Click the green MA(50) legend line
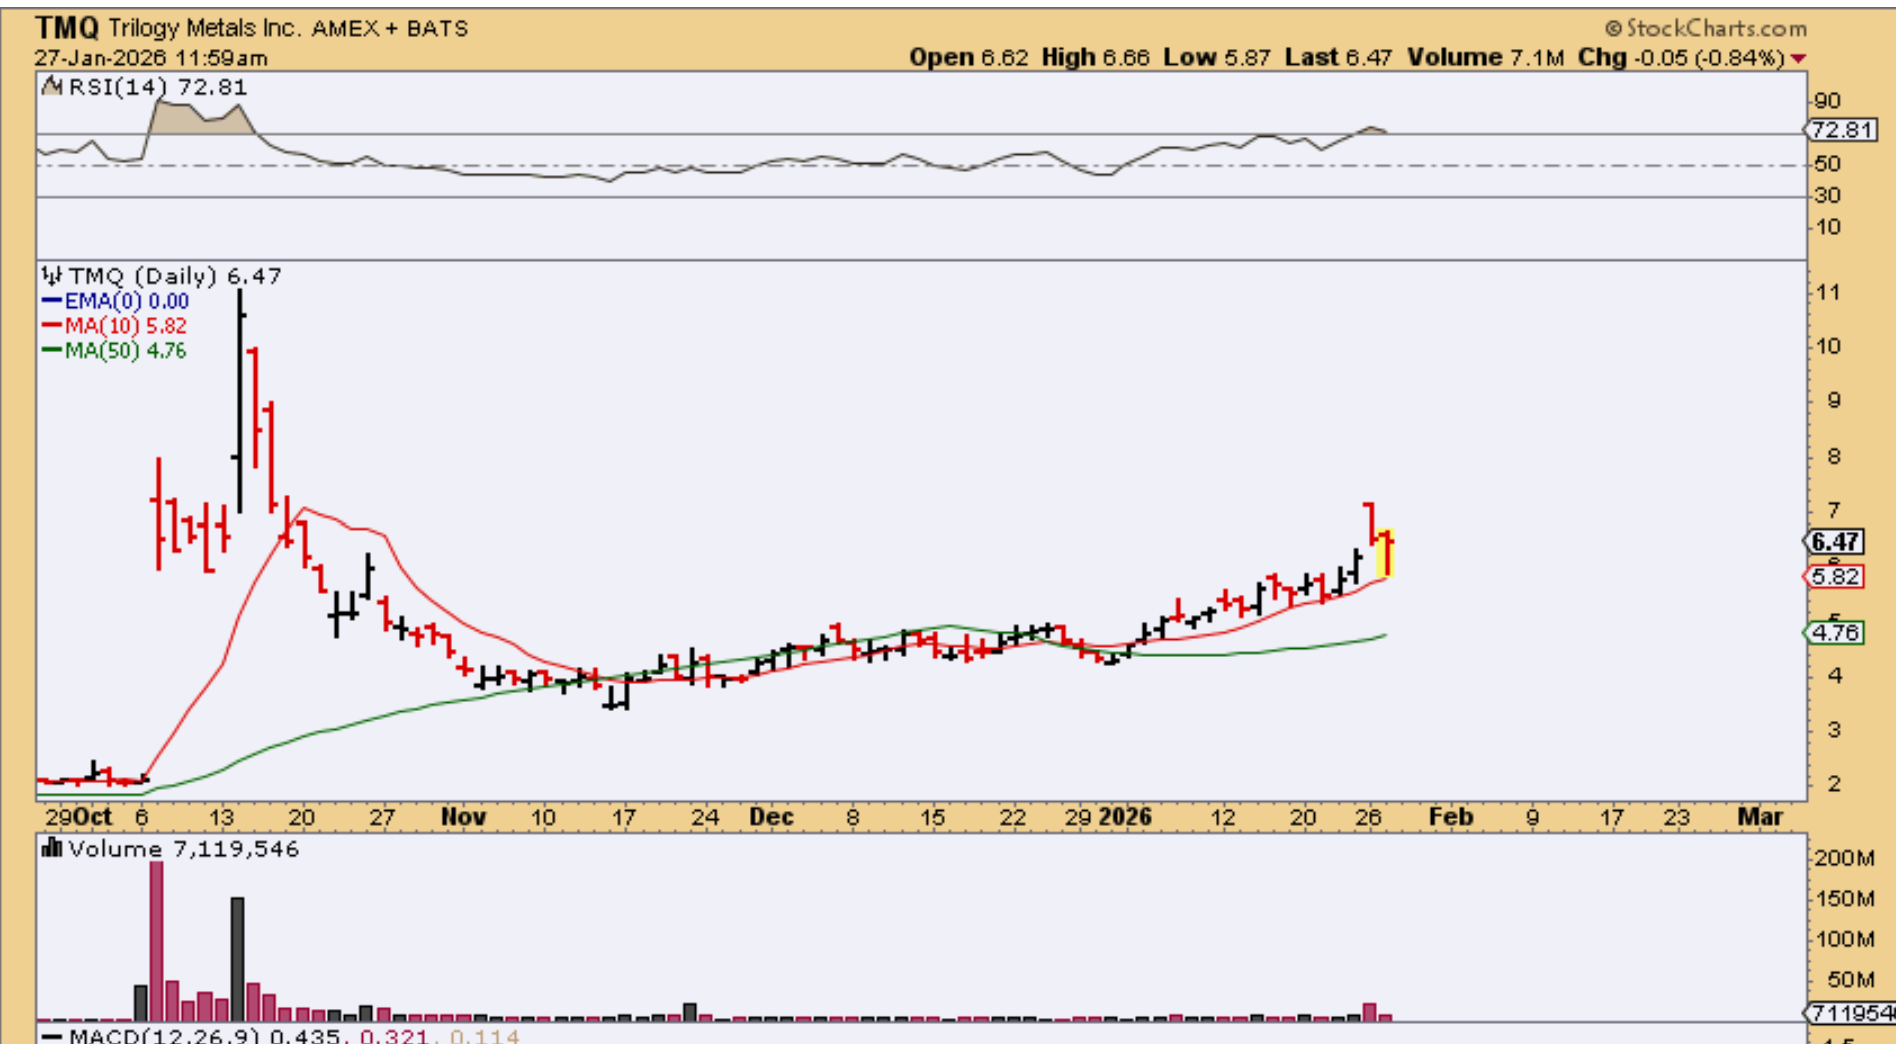 tap(52, 351)
